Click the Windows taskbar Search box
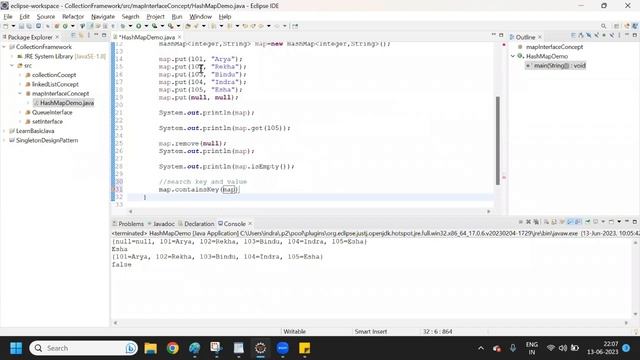The height and width of the screenshot is (360, 640). click(84, 348)
